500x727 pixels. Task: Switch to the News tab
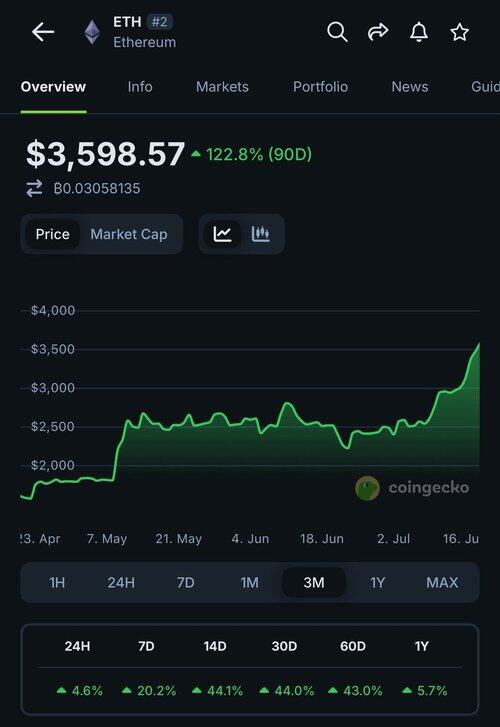(410, 87)
